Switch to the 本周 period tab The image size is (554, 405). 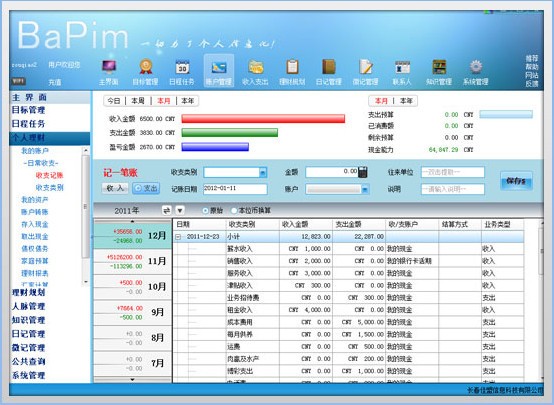point(138,101)
